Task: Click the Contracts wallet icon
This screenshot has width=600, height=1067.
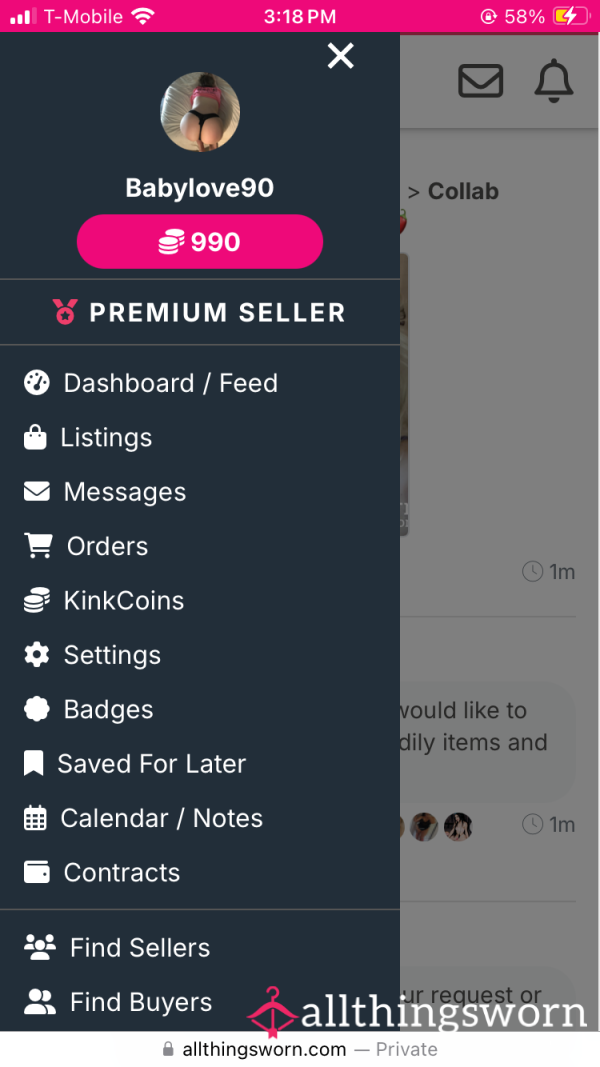Action: (37, 872)
